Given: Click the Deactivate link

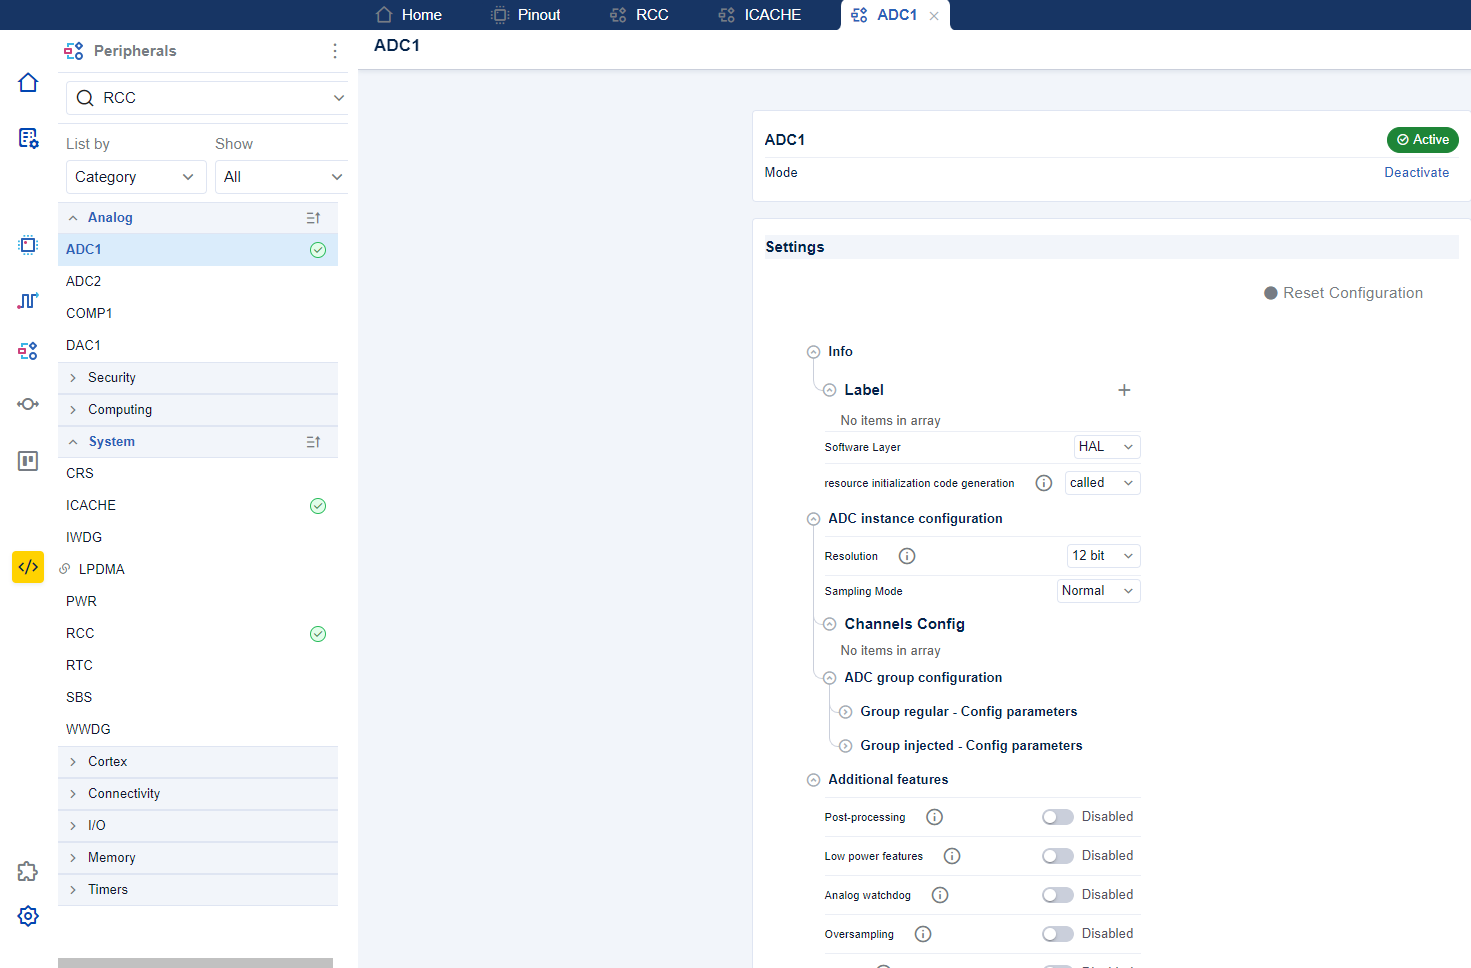Looking at the screenshot, I should (1416, 173).
